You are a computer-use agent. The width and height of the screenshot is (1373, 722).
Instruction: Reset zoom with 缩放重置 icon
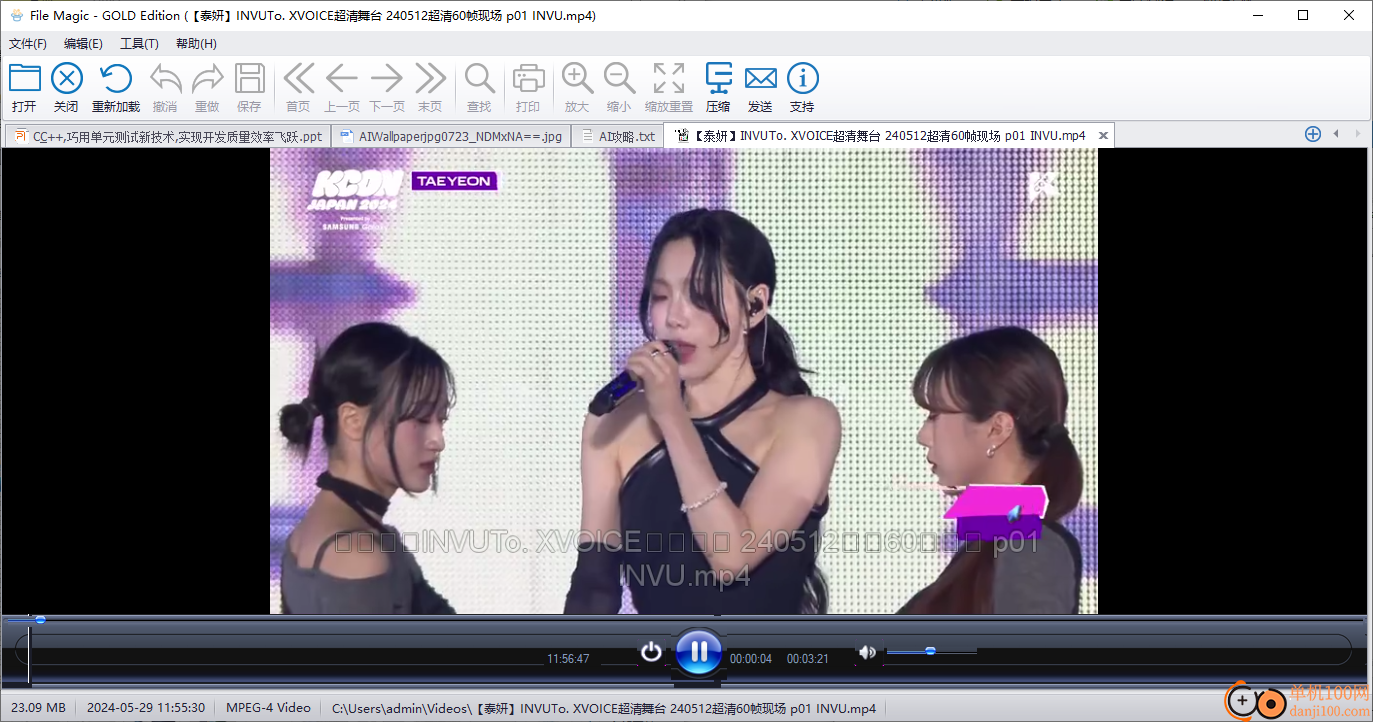pyautogui.click(x=669, y=79)
